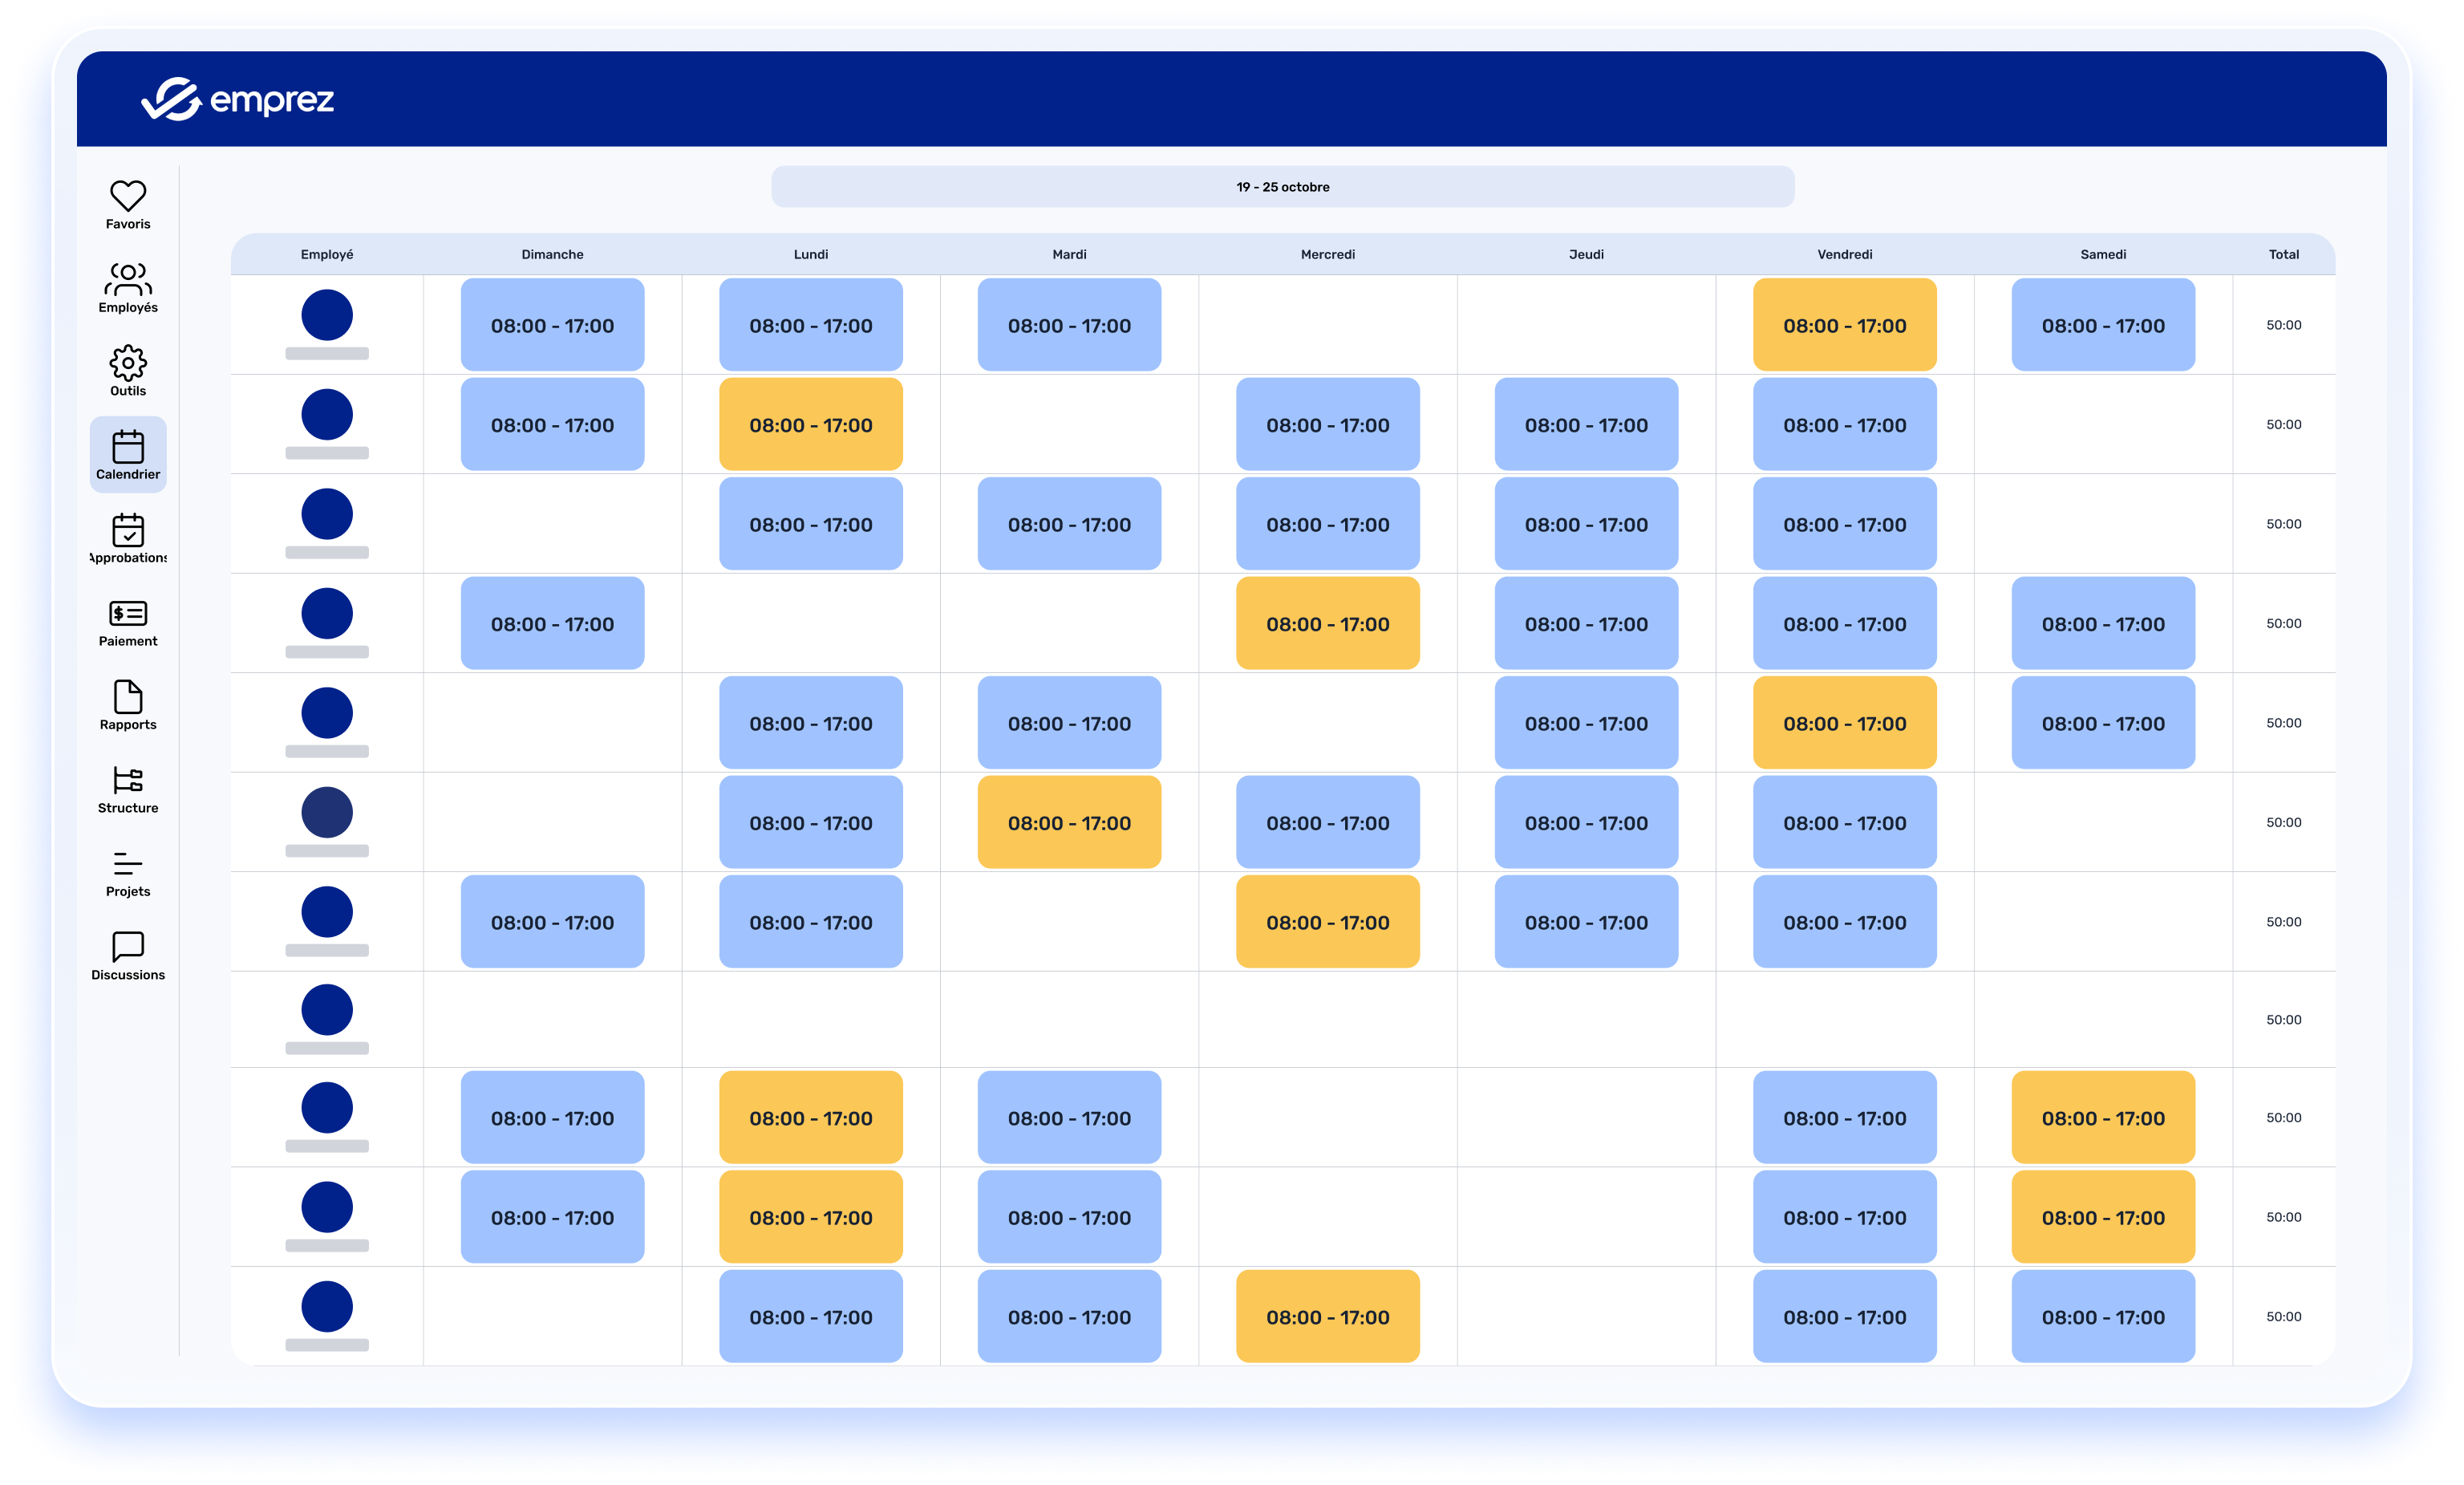Viewport: 2464px width, 1485px height.
Task: Open the Rapports document icon
Action: tap(128, 697)
